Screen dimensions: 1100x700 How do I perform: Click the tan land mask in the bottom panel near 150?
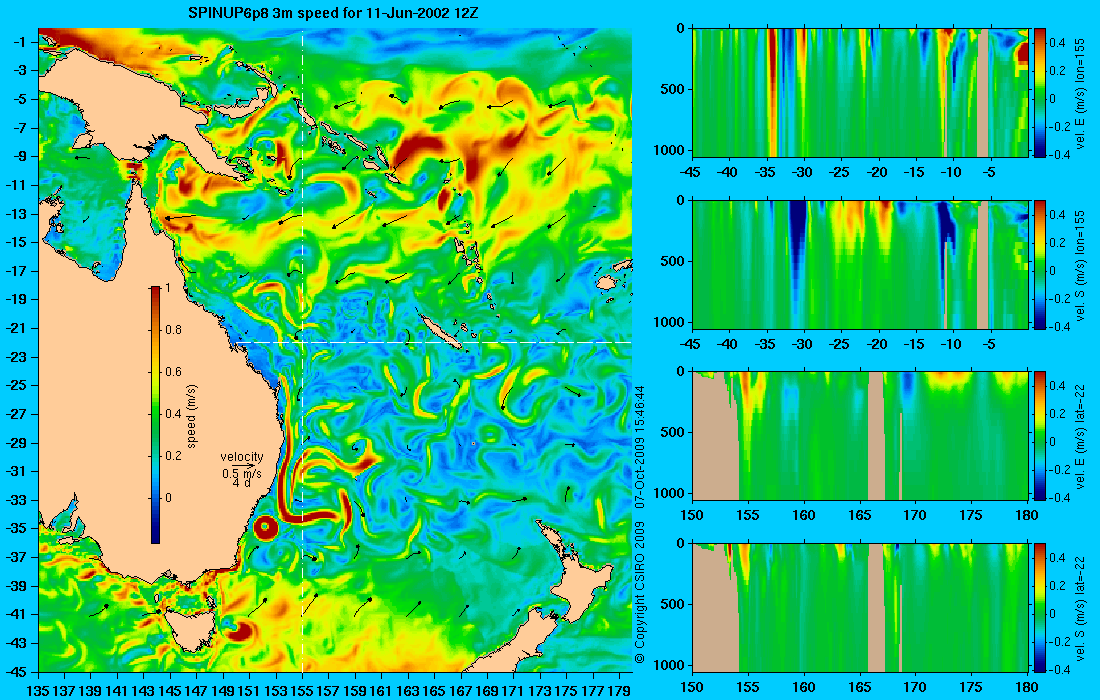pyautogui.click(x=716, y=610)
